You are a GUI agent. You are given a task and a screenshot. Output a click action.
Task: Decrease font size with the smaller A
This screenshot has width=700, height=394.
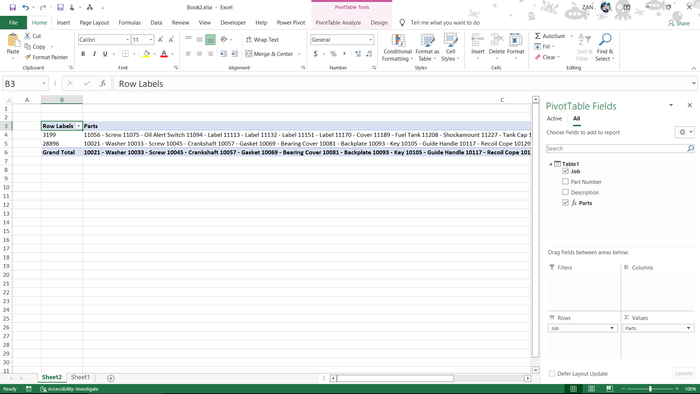coord(171,40)
